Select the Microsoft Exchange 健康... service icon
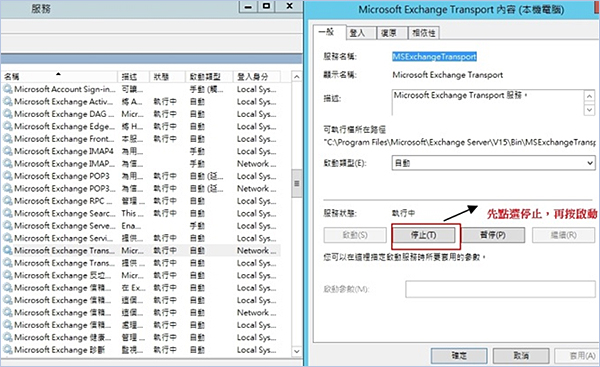 click(x=8, y=337)
